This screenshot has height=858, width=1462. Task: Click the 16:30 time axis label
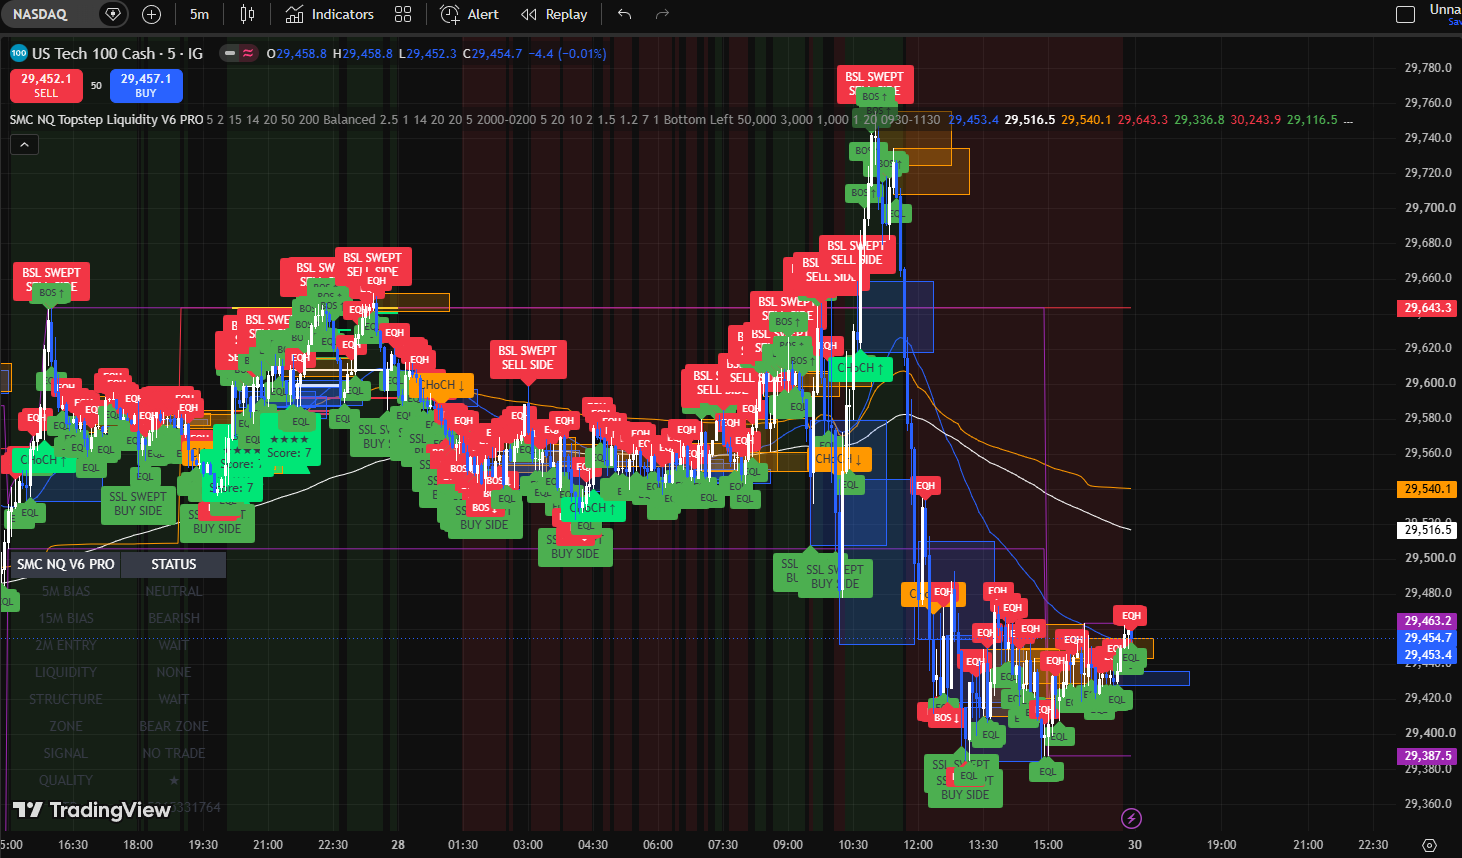(x=73, y=845)
